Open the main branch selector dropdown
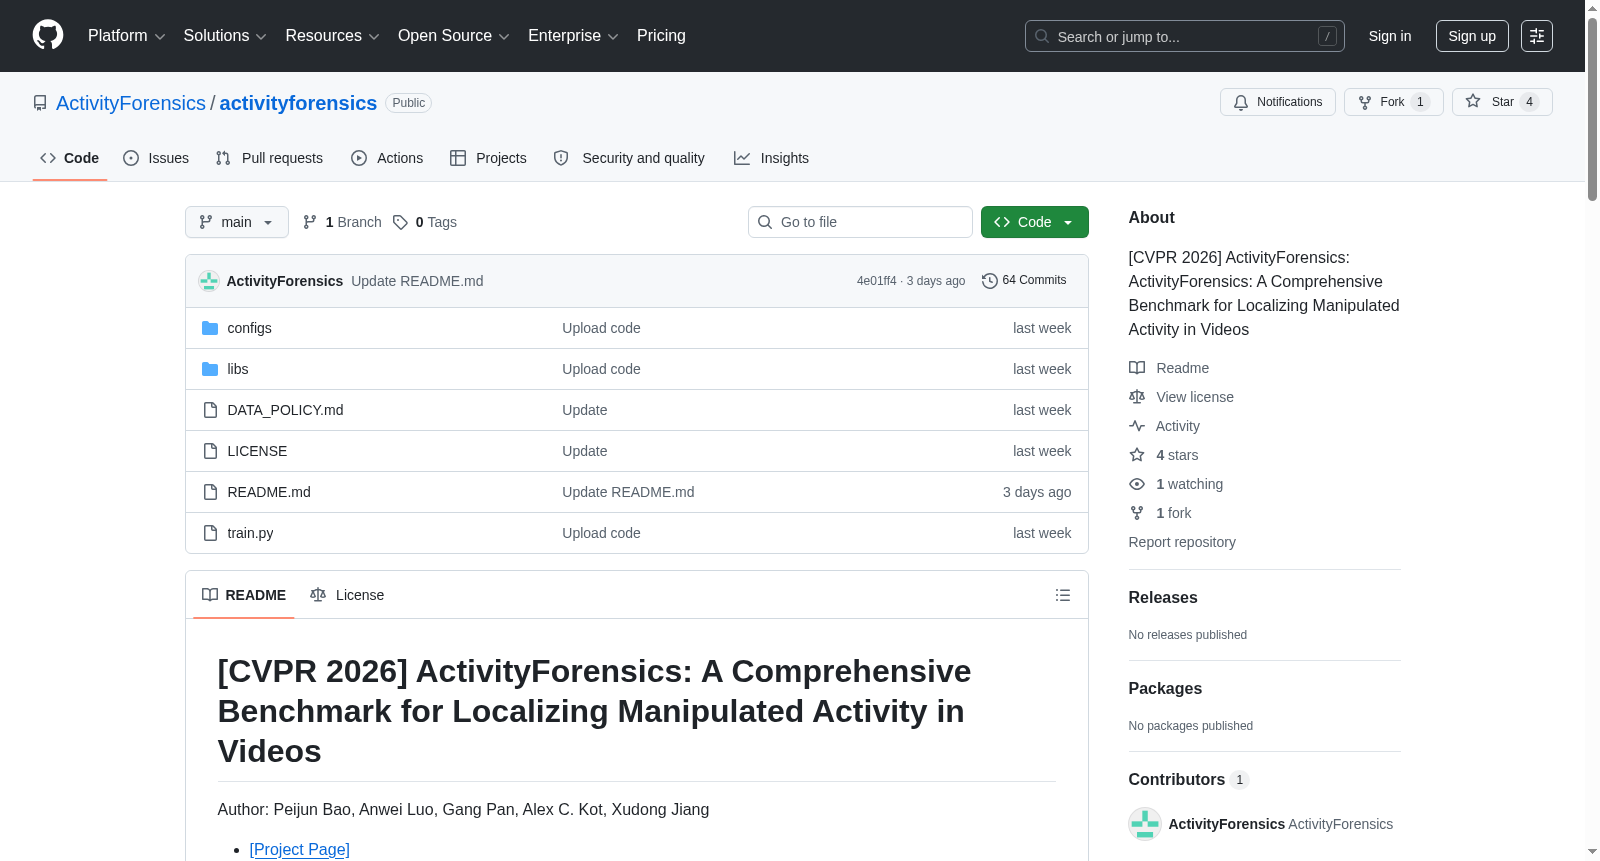The height and width of the screenshot is (861, 1600). point(237,222)
